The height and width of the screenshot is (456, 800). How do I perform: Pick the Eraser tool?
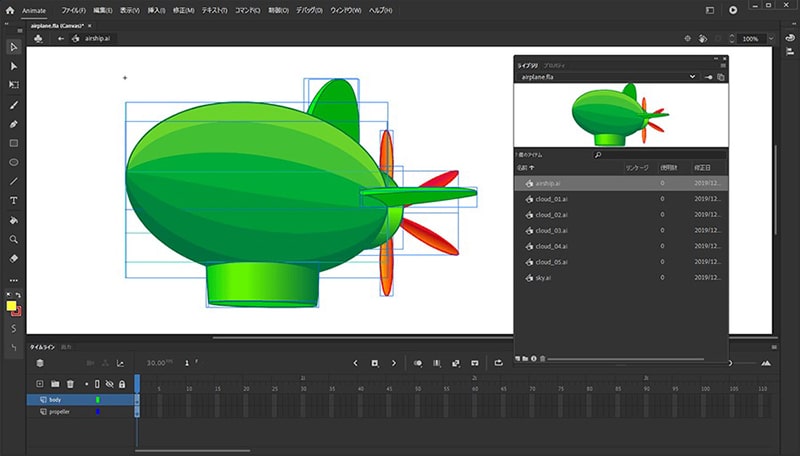[x=14, y=257]
